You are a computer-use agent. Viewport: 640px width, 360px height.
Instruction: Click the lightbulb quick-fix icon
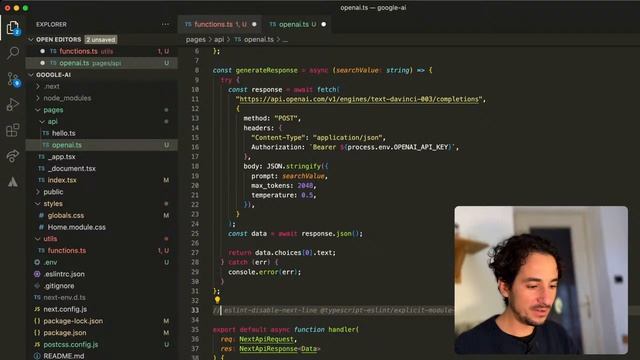point(217,300)
